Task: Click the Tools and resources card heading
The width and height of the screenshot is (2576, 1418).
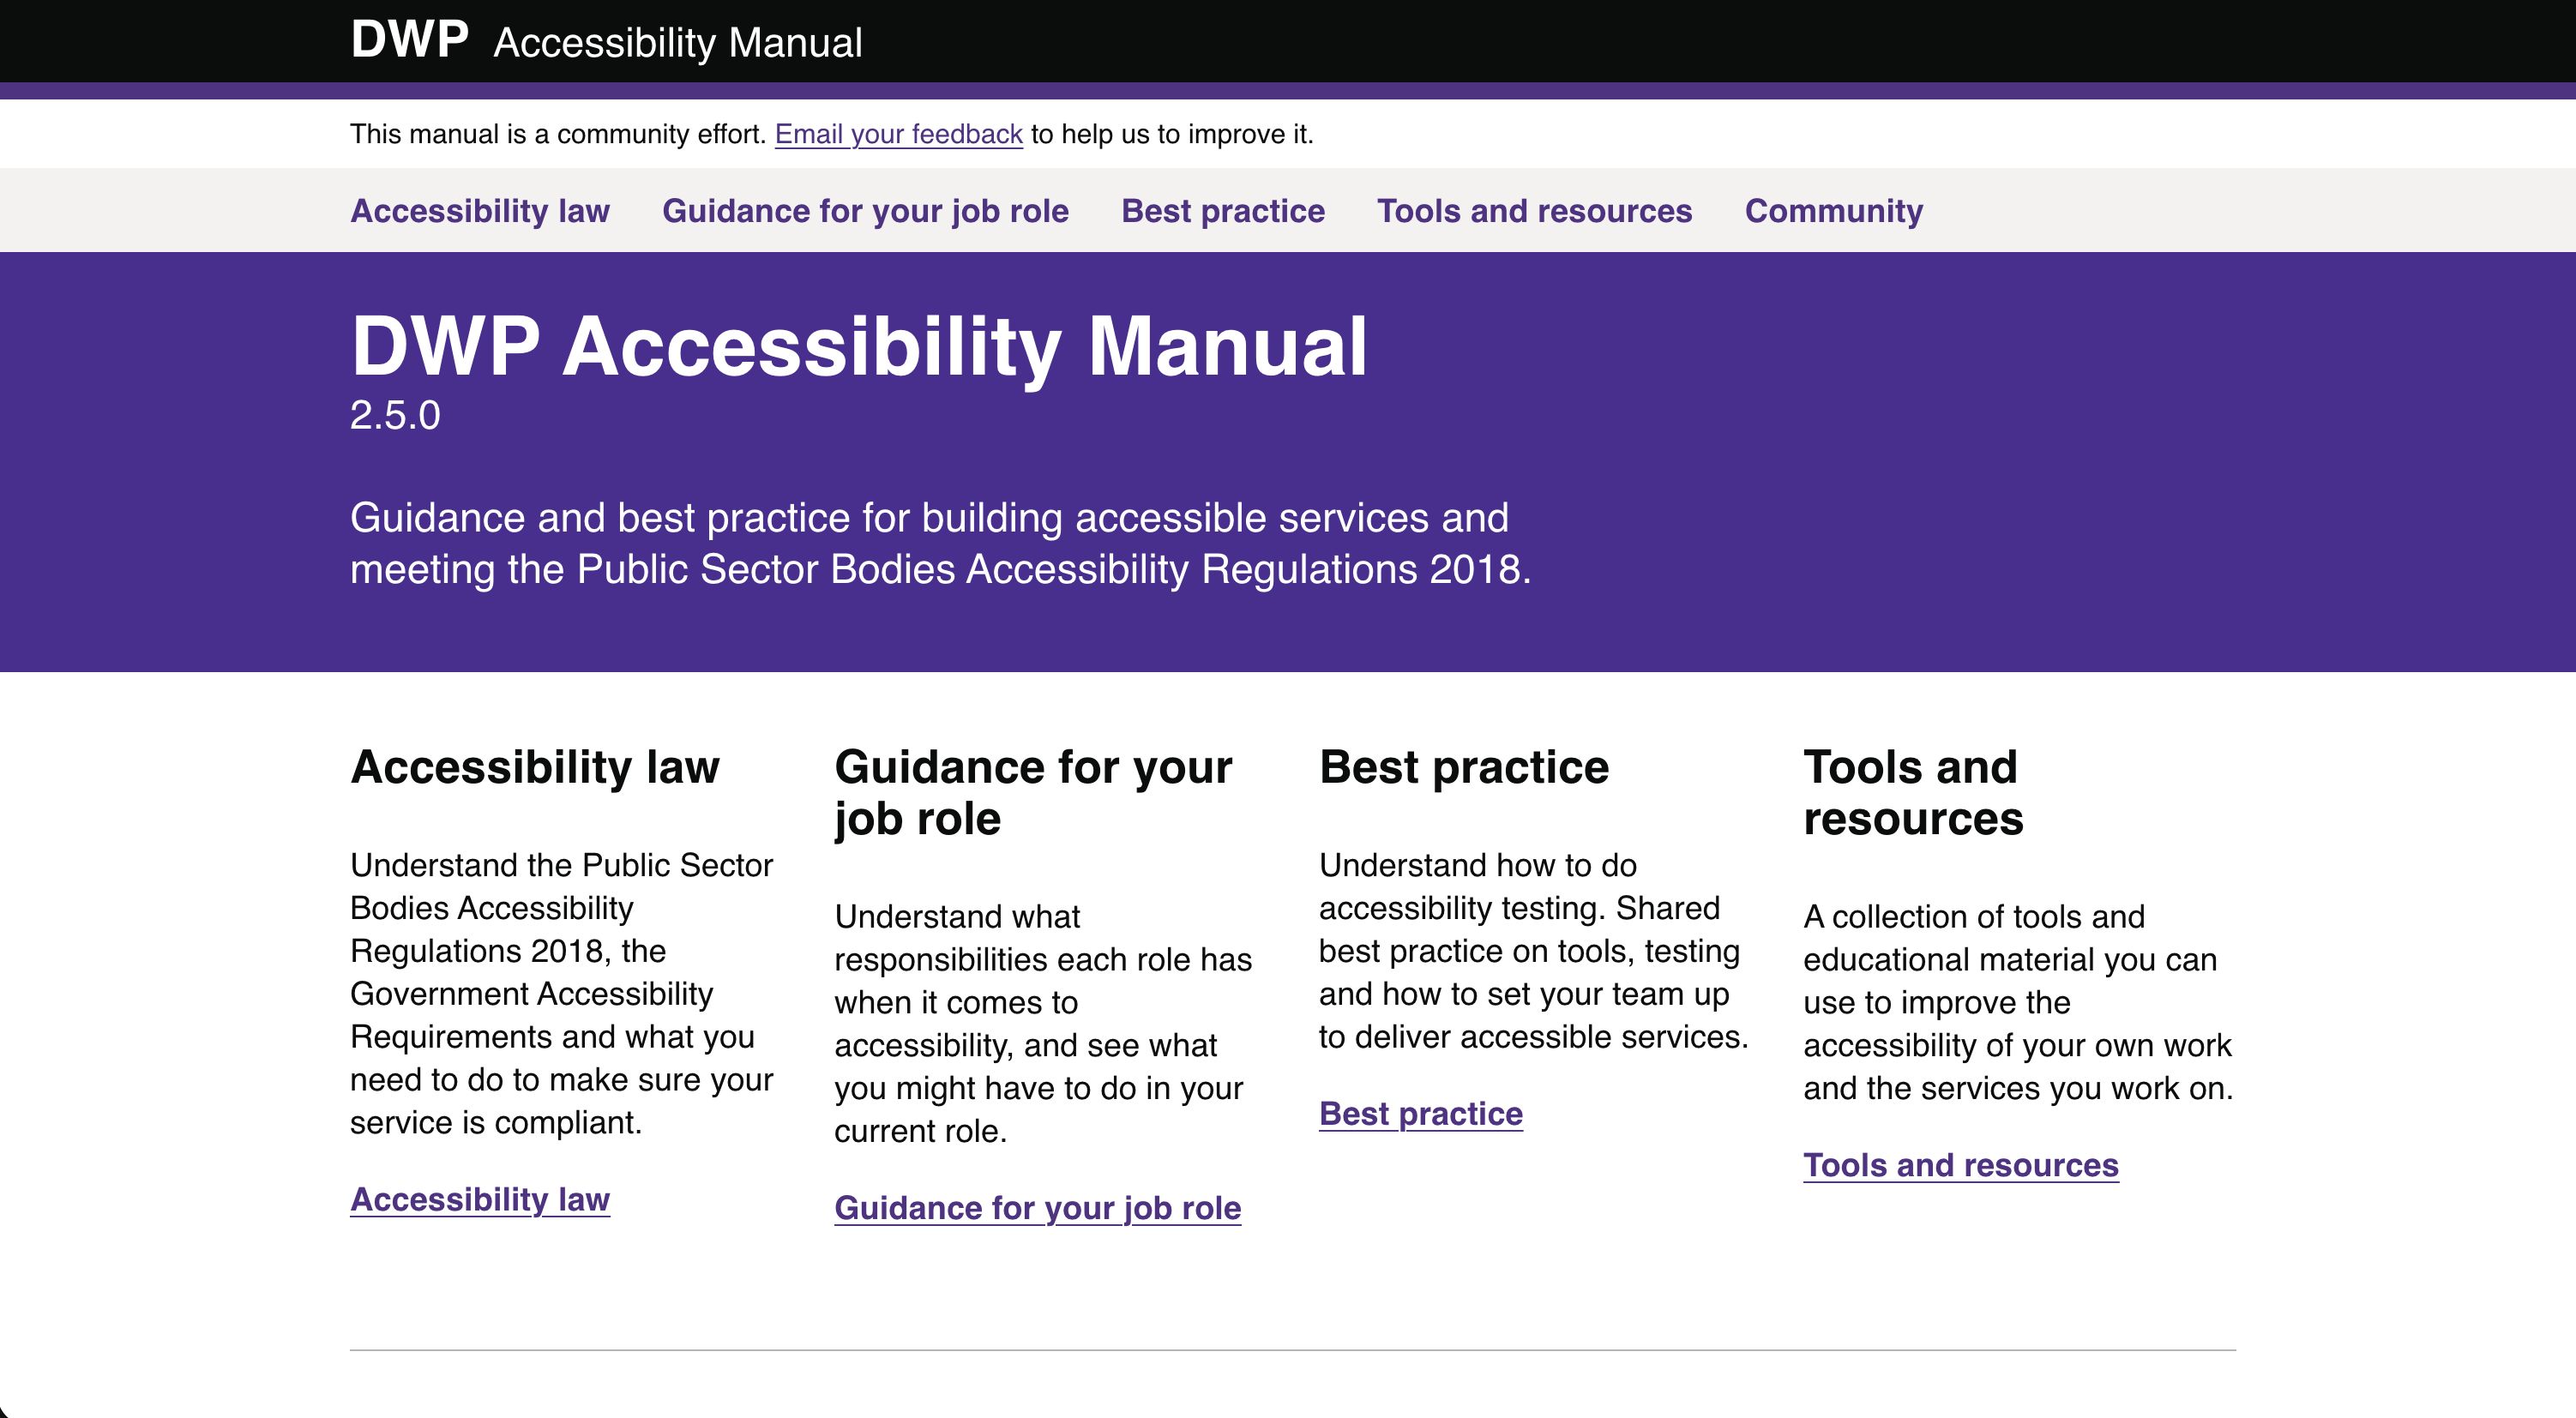Action: point(1914,793)
